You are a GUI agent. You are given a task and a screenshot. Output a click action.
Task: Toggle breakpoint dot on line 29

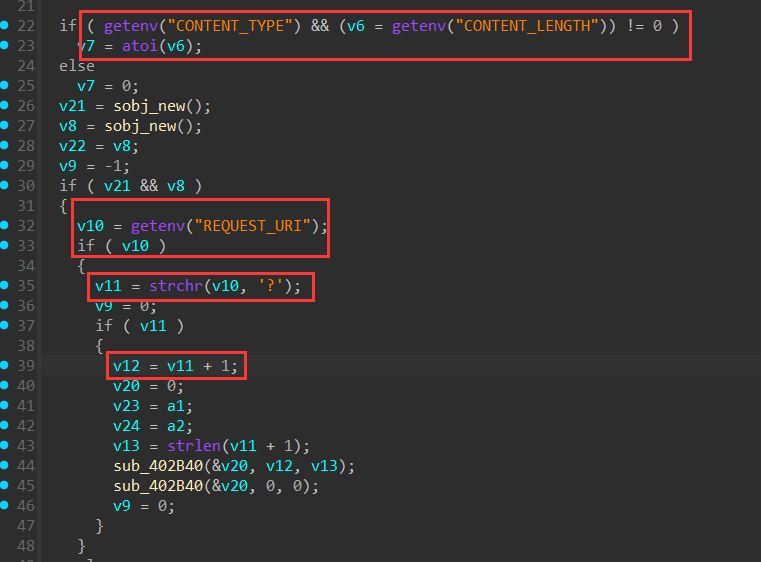tap(4, 165)
